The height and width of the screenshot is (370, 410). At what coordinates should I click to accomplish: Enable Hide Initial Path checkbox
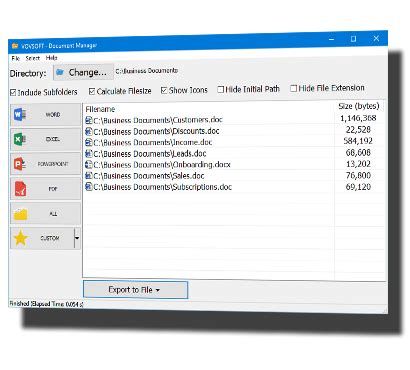pyautogui.click(x=220, y=89)
